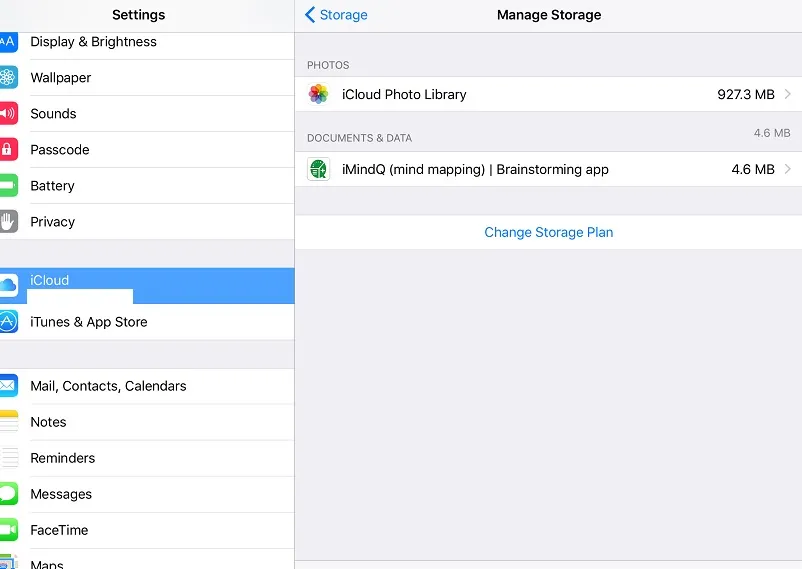
Task: Tap the iMindQ app icon
Action: coord(318,169)
